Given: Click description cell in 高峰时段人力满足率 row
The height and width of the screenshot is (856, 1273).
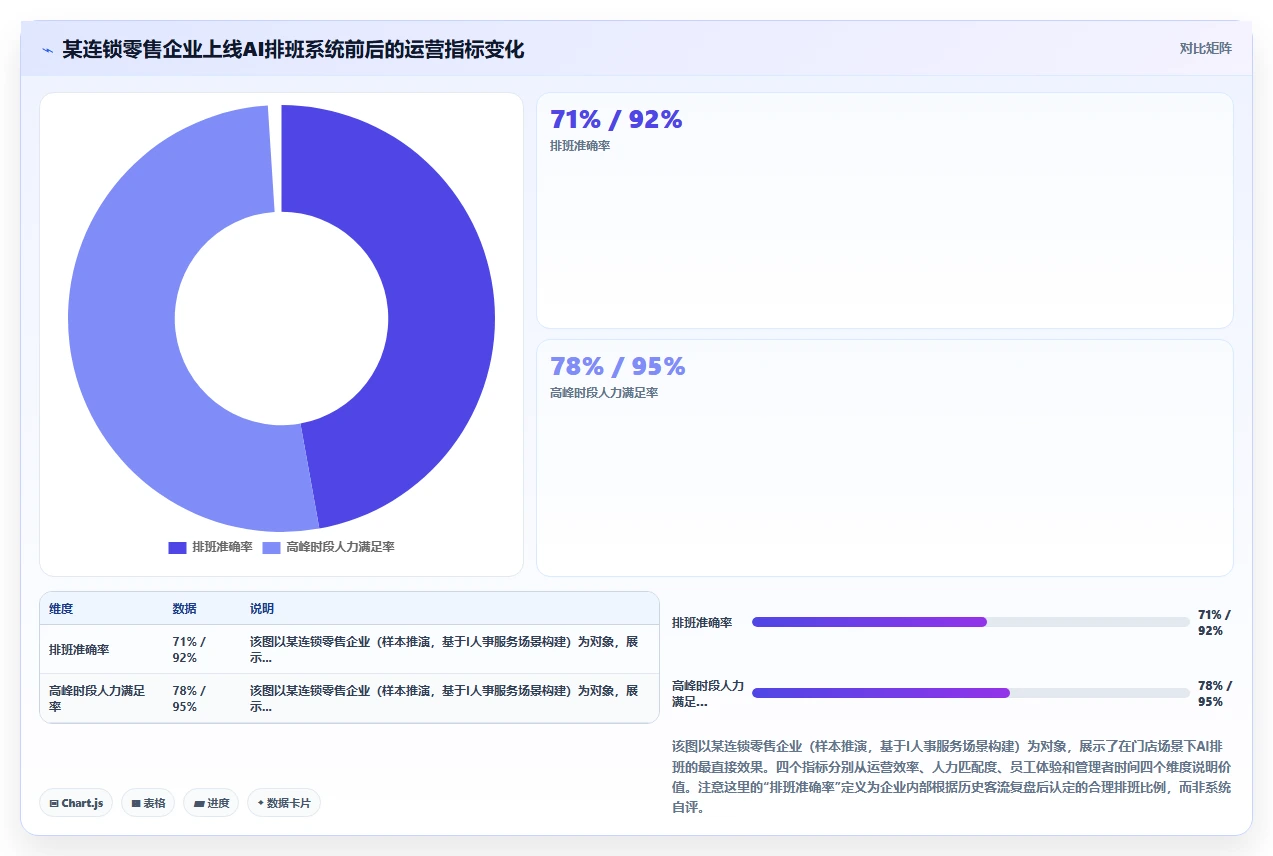Looking at the screenshot, I should coord(450,698).
